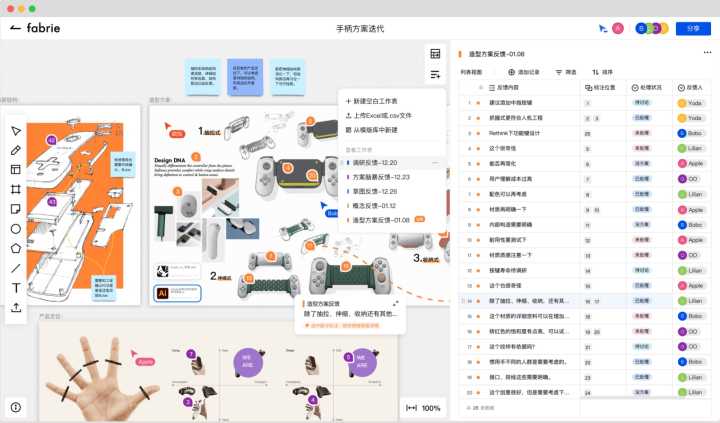Click the 筛选 filter button
The height and width of the screenshot is (423, 720).
point(566,72)
